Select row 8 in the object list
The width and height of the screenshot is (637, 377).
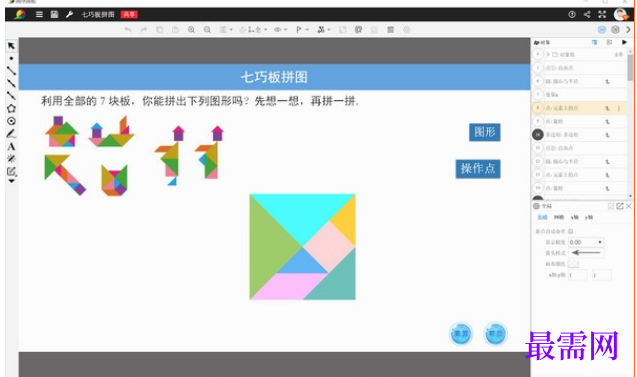[x=579, y=108]
